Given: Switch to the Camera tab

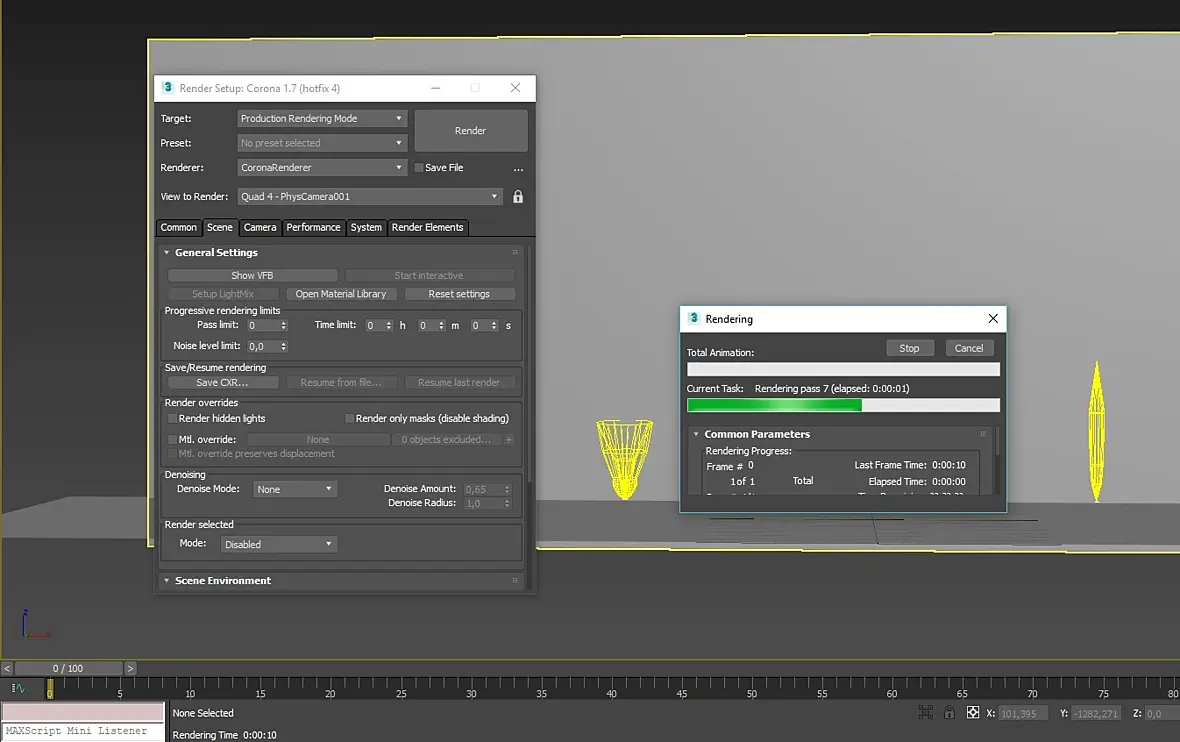Looking at the screenshot, I should (260, 227).
